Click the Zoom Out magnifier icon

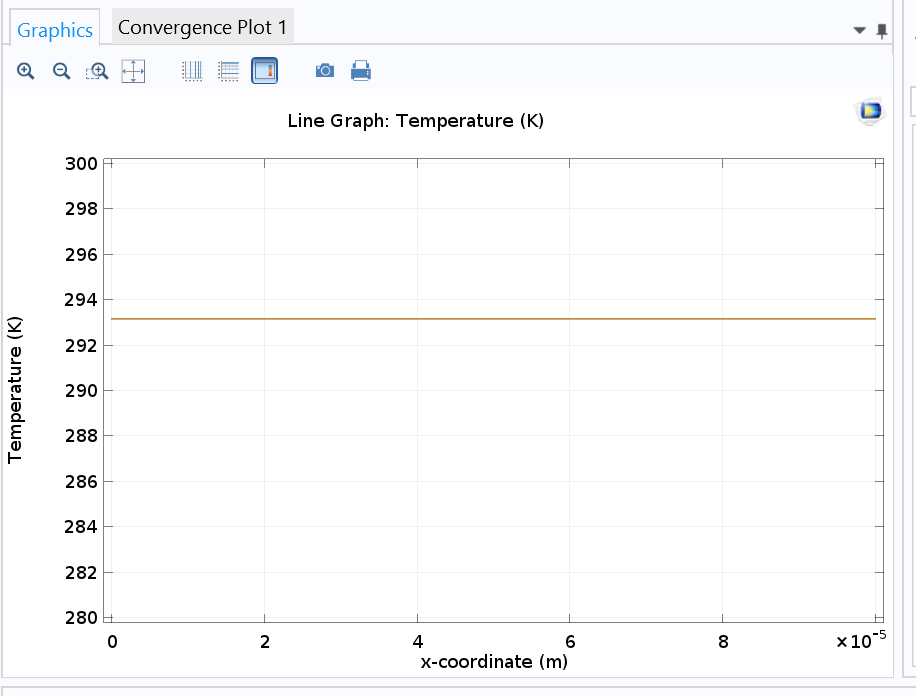[61, 71]
